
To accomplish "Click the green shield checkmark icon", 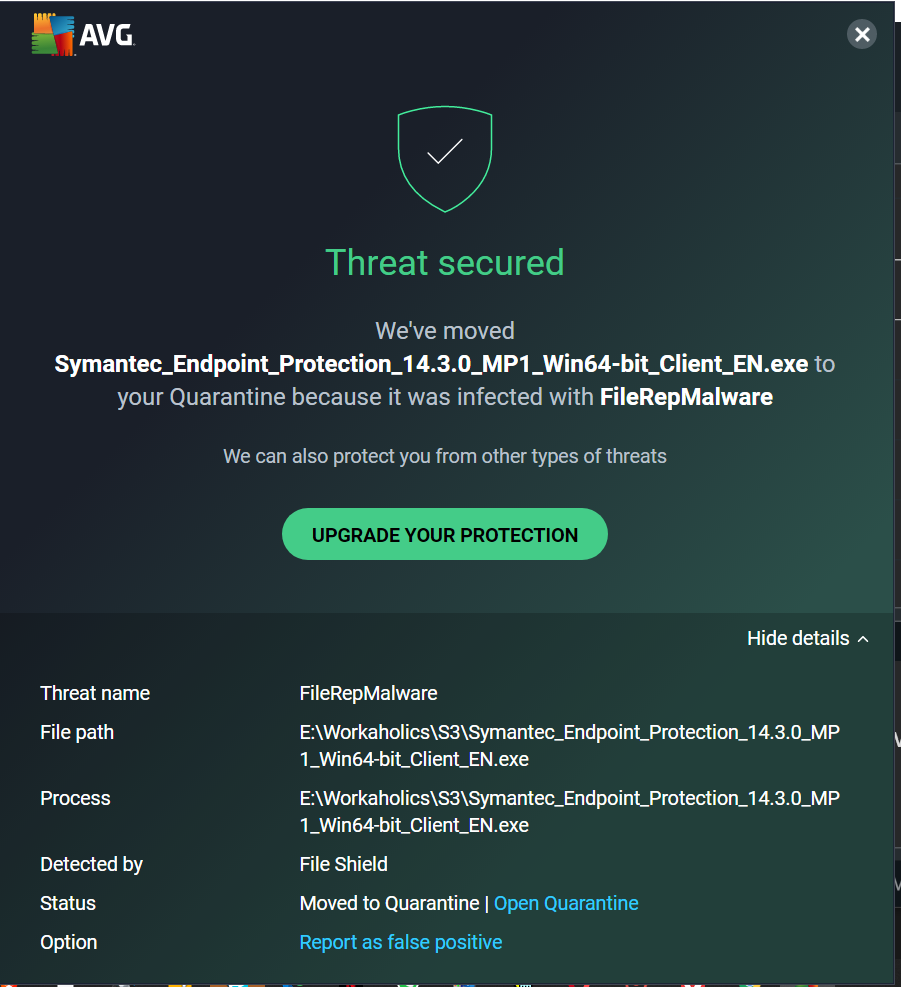I will pyautogui.click(x=445, y=158).
